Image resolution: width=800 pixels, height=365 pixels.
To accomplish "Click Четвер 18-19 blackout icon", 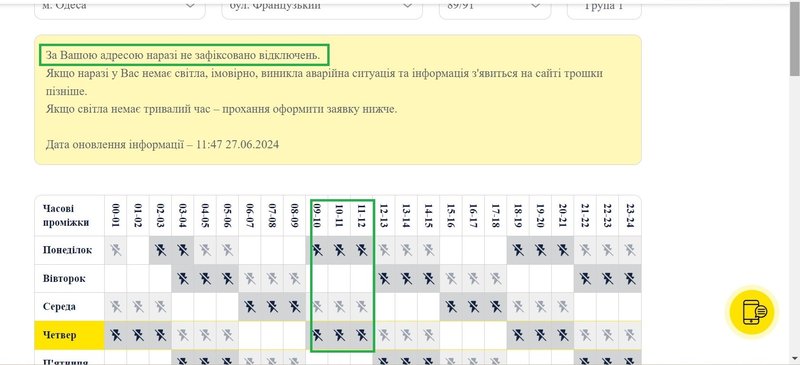I will 518,335.
